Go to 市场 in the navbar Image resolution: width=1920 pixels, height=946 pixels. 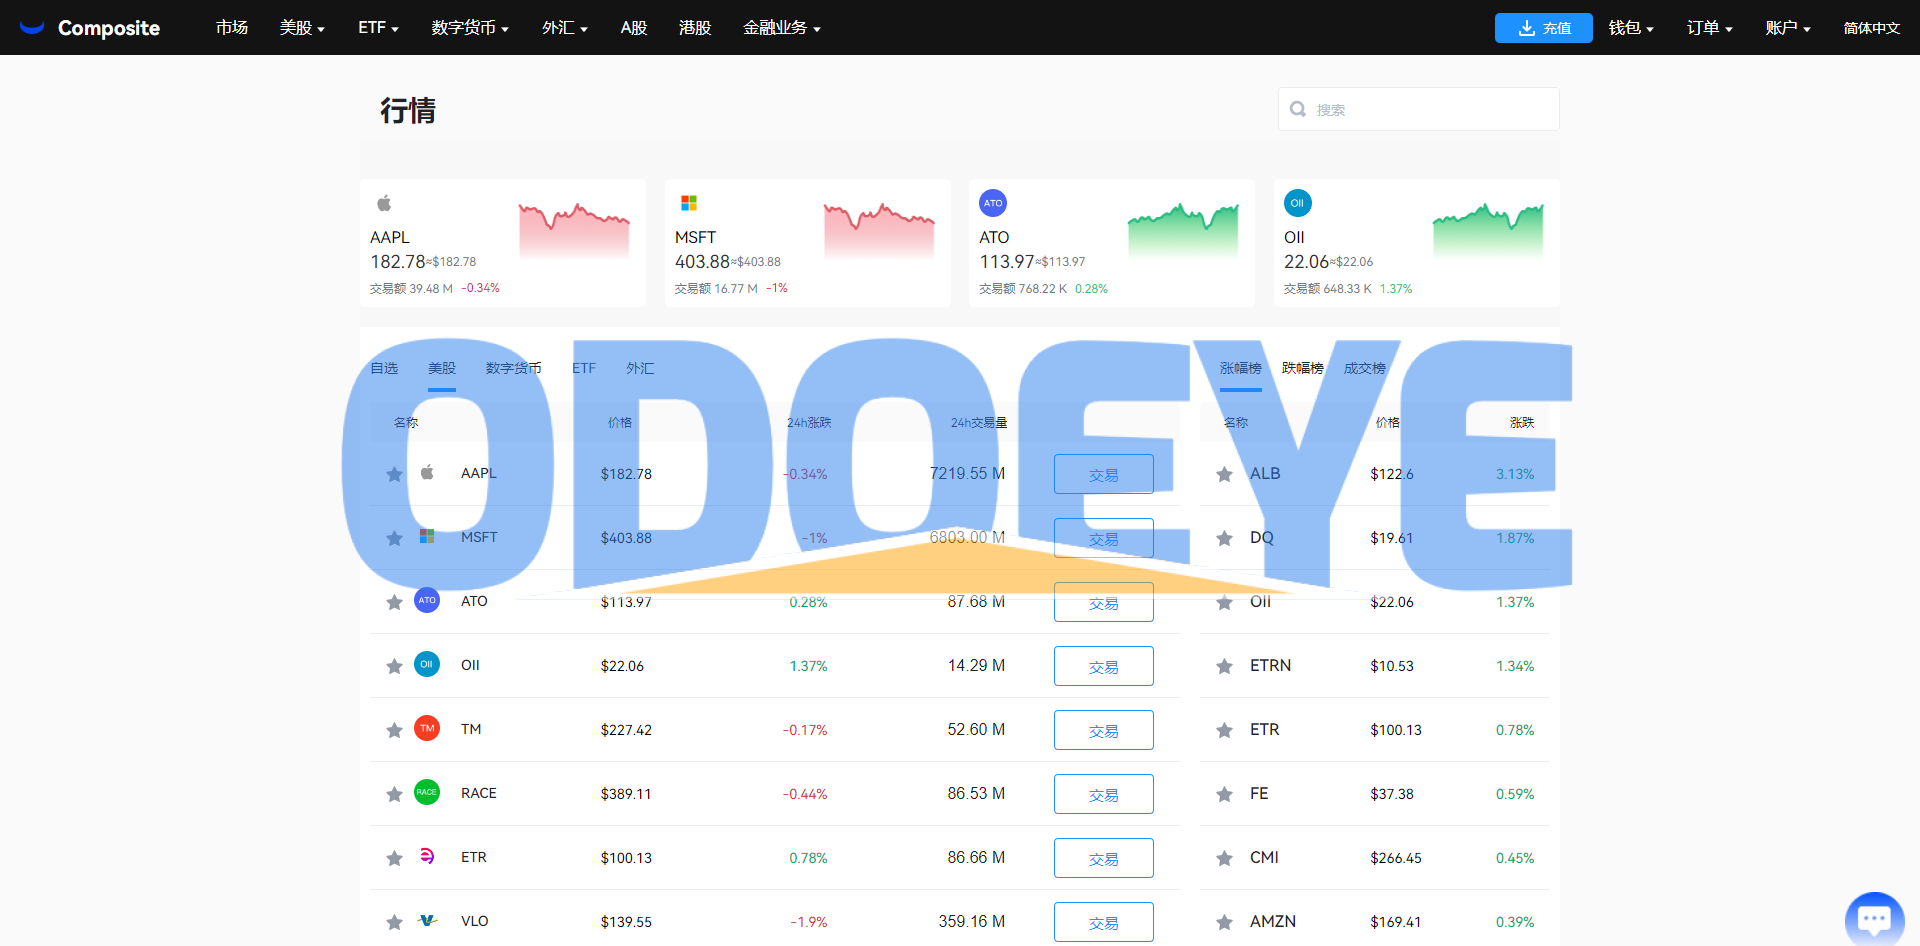232,28
